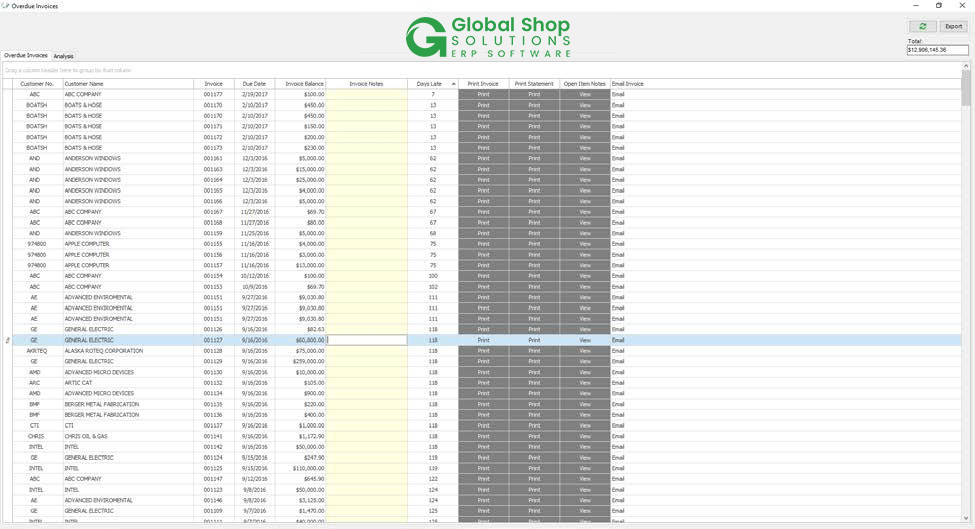Print statement for invoice 001146

[534, 500]
